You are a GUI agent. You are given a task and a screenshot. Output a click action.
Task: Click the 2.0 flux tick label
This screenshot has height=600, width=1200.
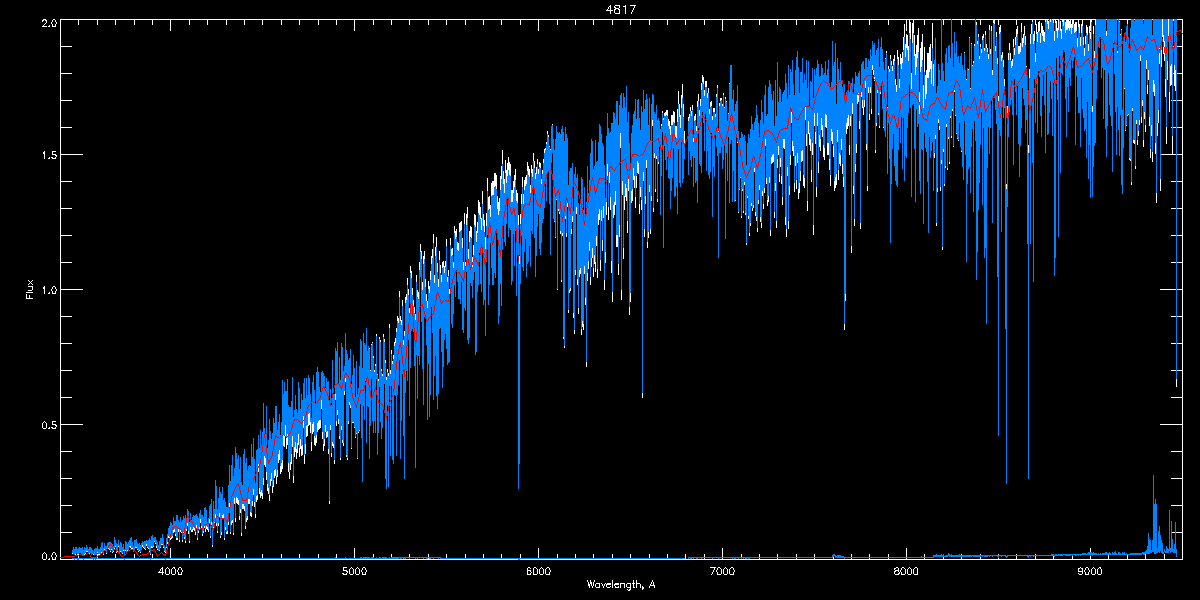(48, 22)
